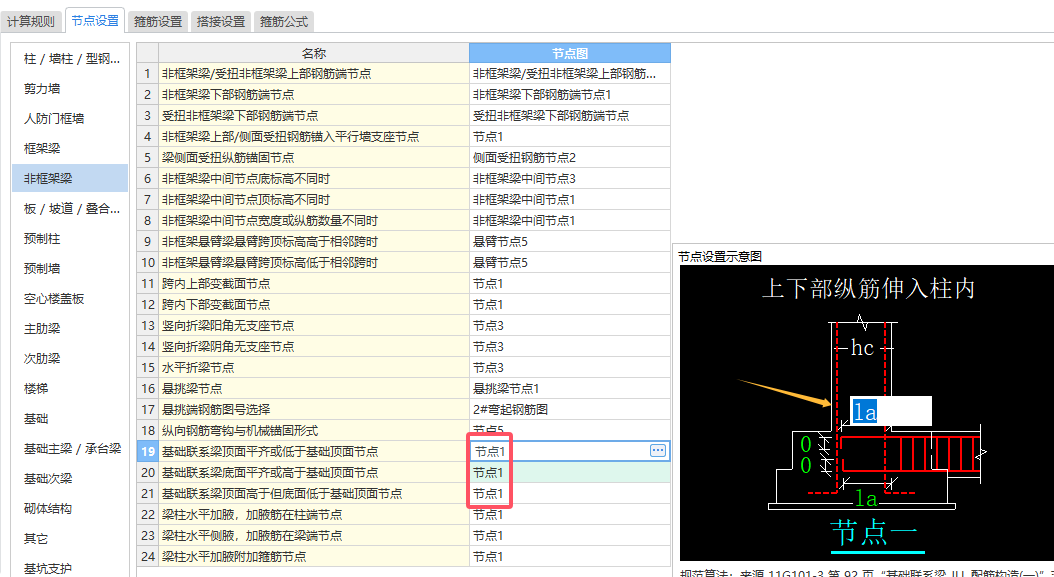The height and width of the screenshot is (577, 1054).
Task: Open the 搭接设置 tab
Action: pyautogui.click(x=221, y=22)
